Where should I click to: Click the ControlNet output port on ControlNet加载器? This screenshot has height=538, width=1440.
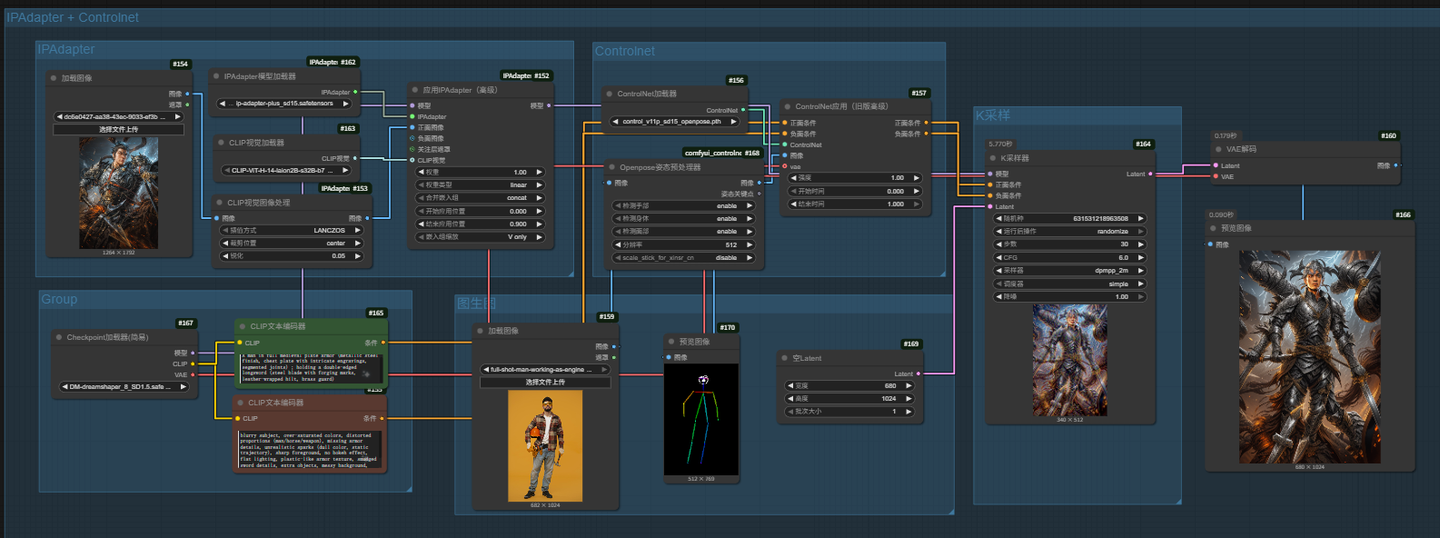point(742,110)
